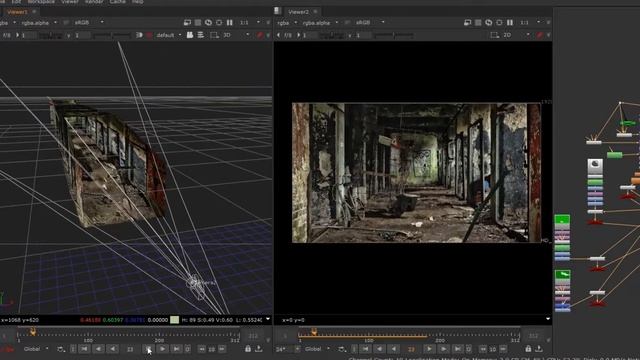Open the 'default' camera dropdown in Viewer1
The image size is (640, 360).
pyautogui.click(x=169, y=36)
